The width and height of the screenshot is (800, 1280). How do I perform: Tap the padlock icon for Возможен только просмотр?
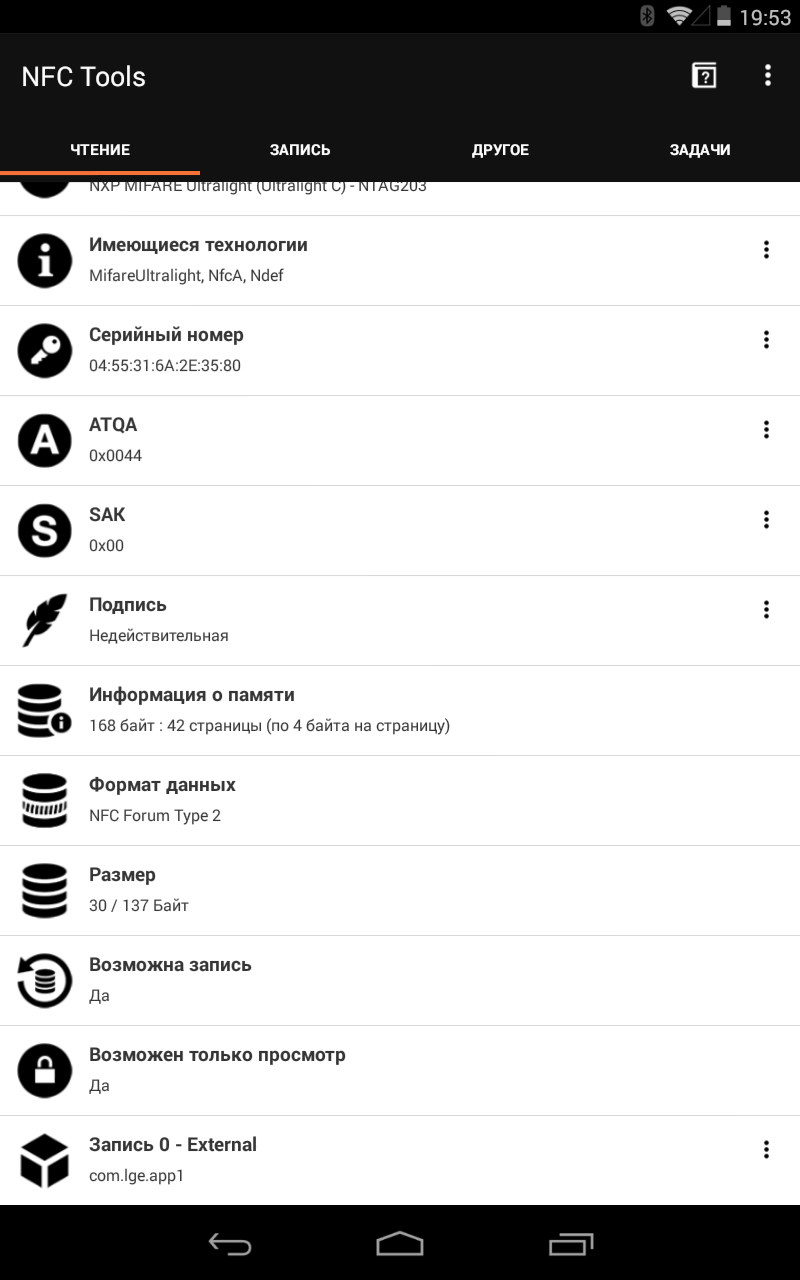45,1070
